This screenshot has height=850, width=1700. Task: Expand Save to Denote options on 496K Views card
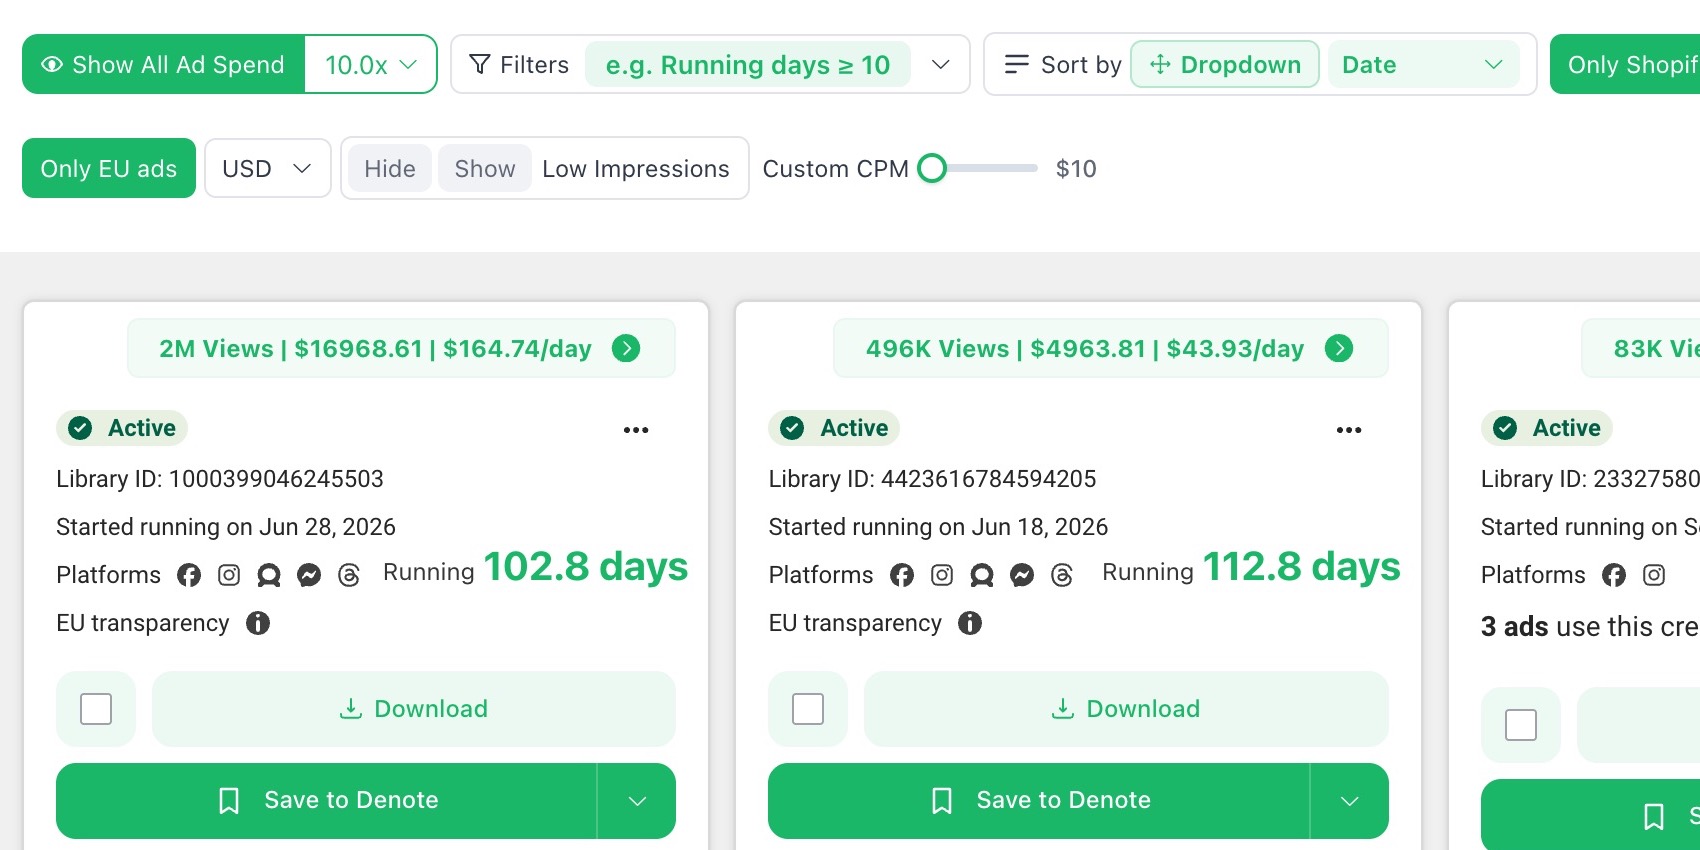(1350, 801)
